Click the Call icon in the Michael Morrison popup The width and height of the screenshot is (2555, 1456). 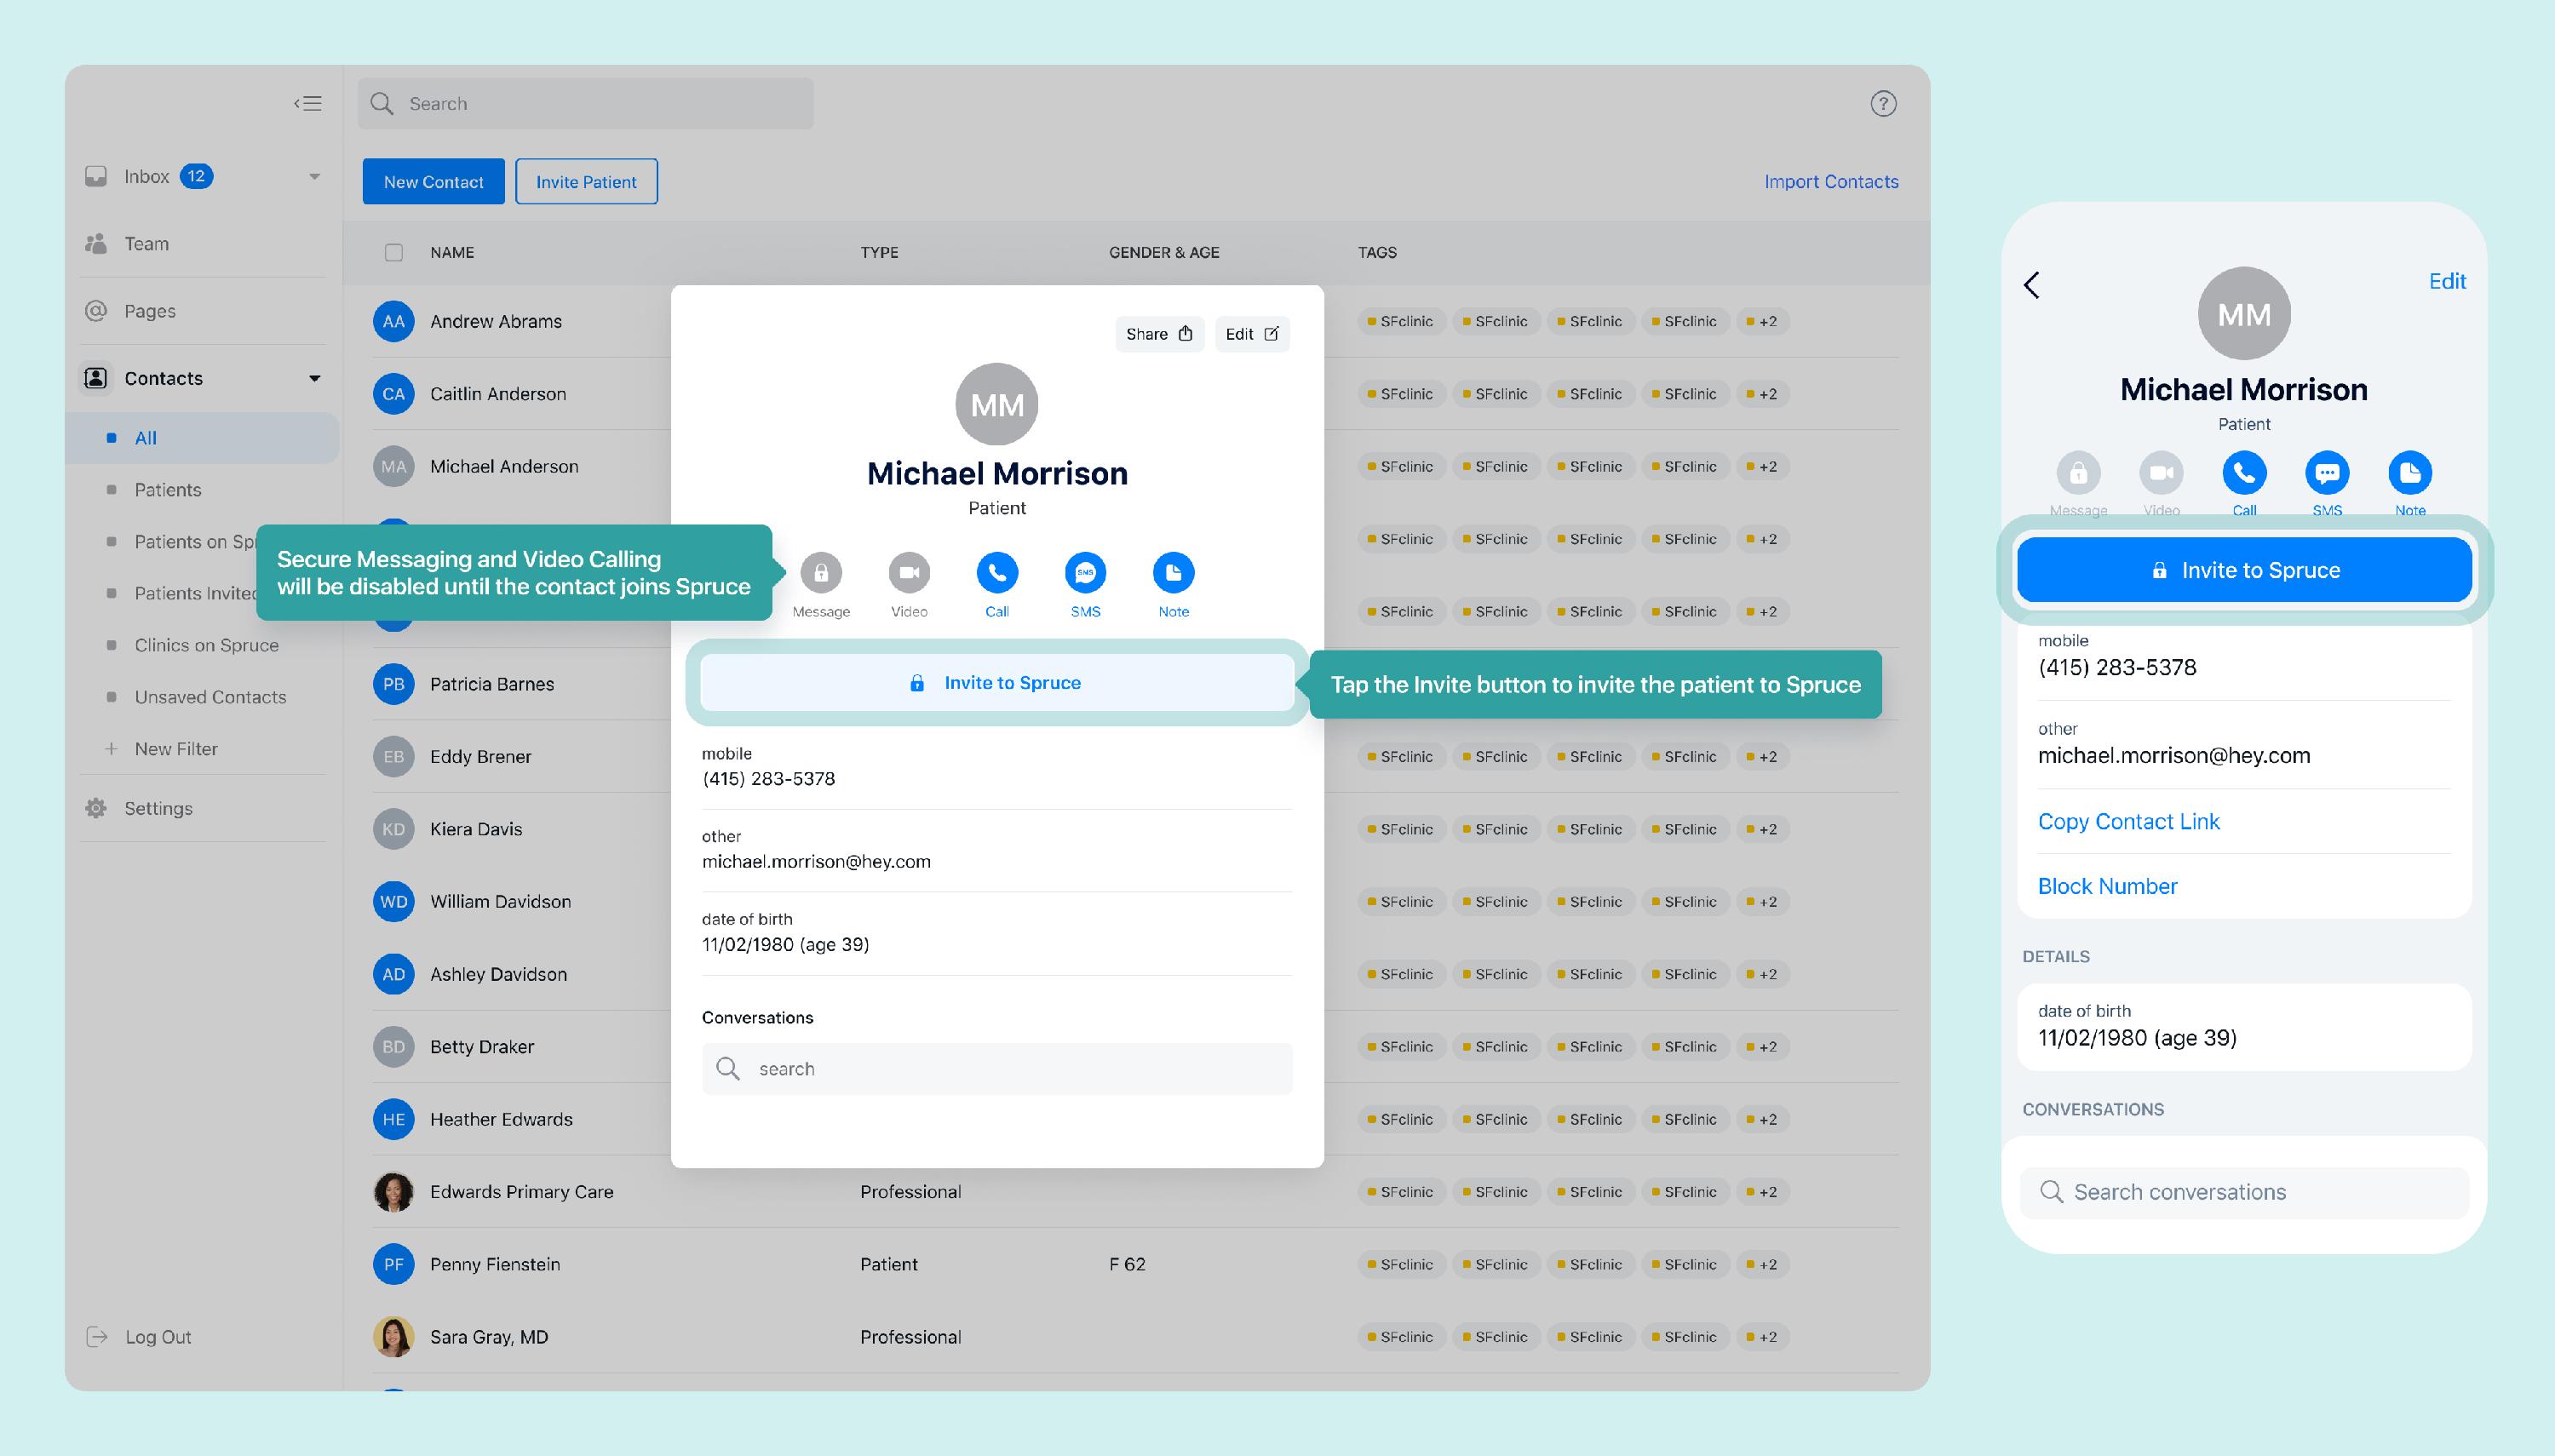click(x=997, y=573)
